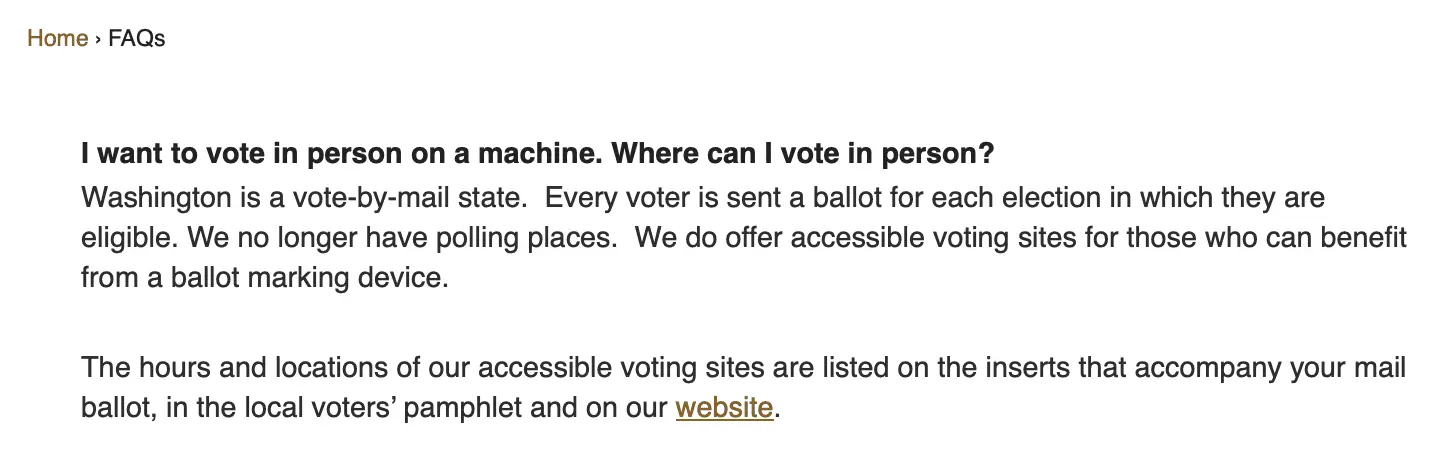This screenshot has height=474, width=1432.
Task: Click the sentence starting "We do offer accessible"
Action: click(x=1020, y=238)
